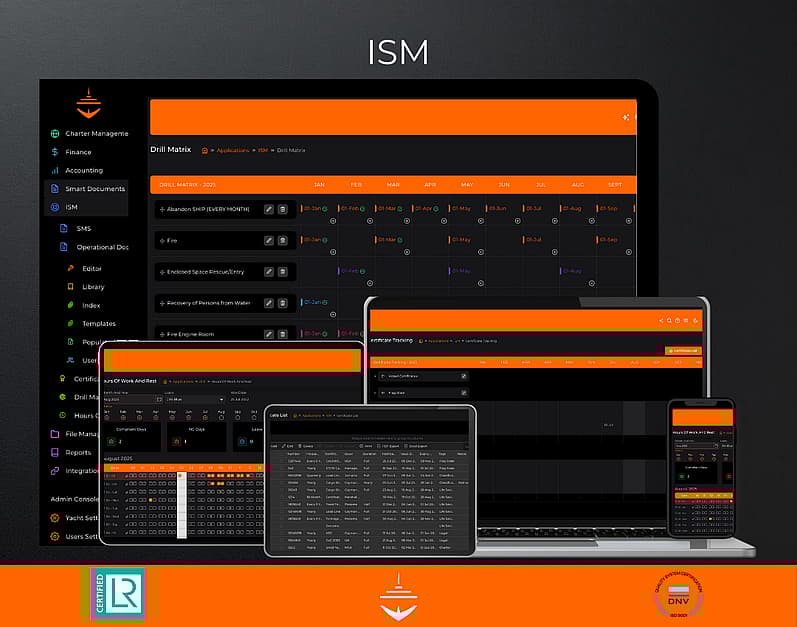
Task: Click the Users Settings gear icon
Action: pyautogui.click(x=55, y=536)
